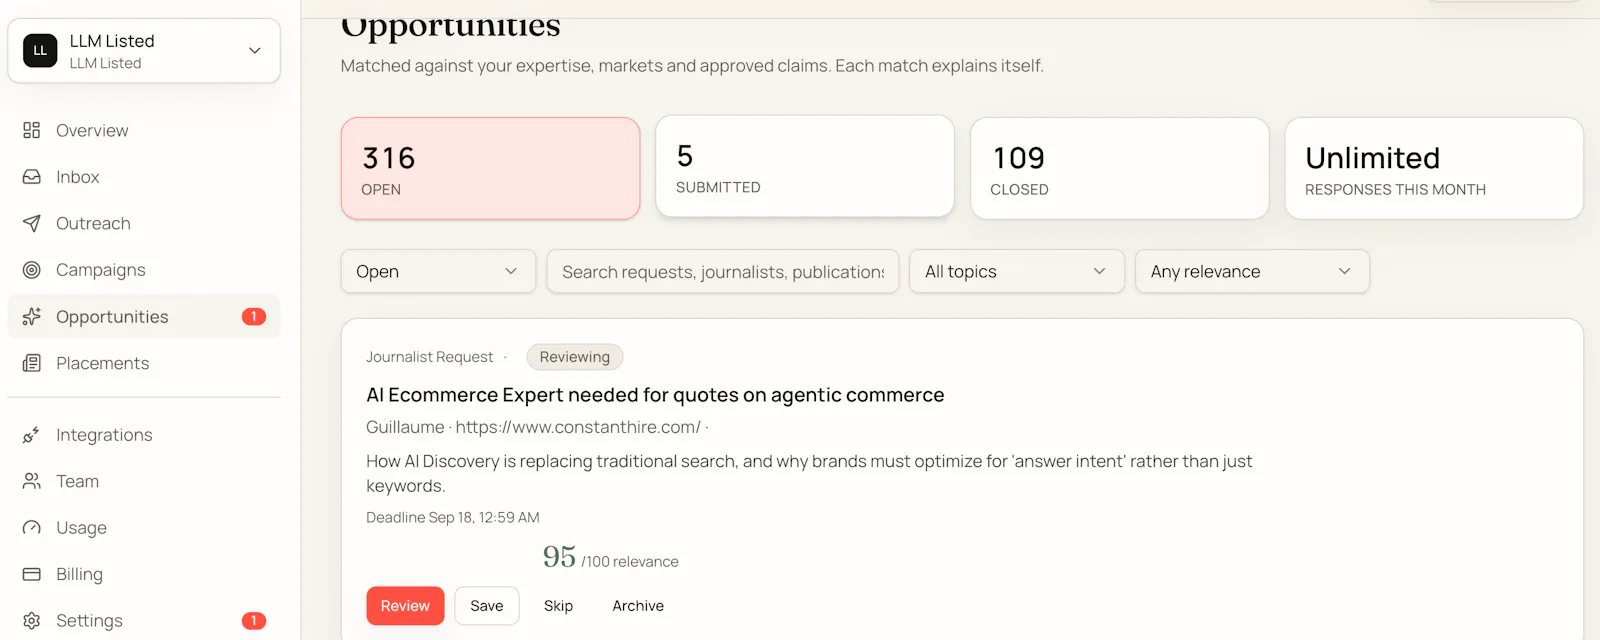Click the constanthire.com URL
1600x640 pixels.
point(578,427)
